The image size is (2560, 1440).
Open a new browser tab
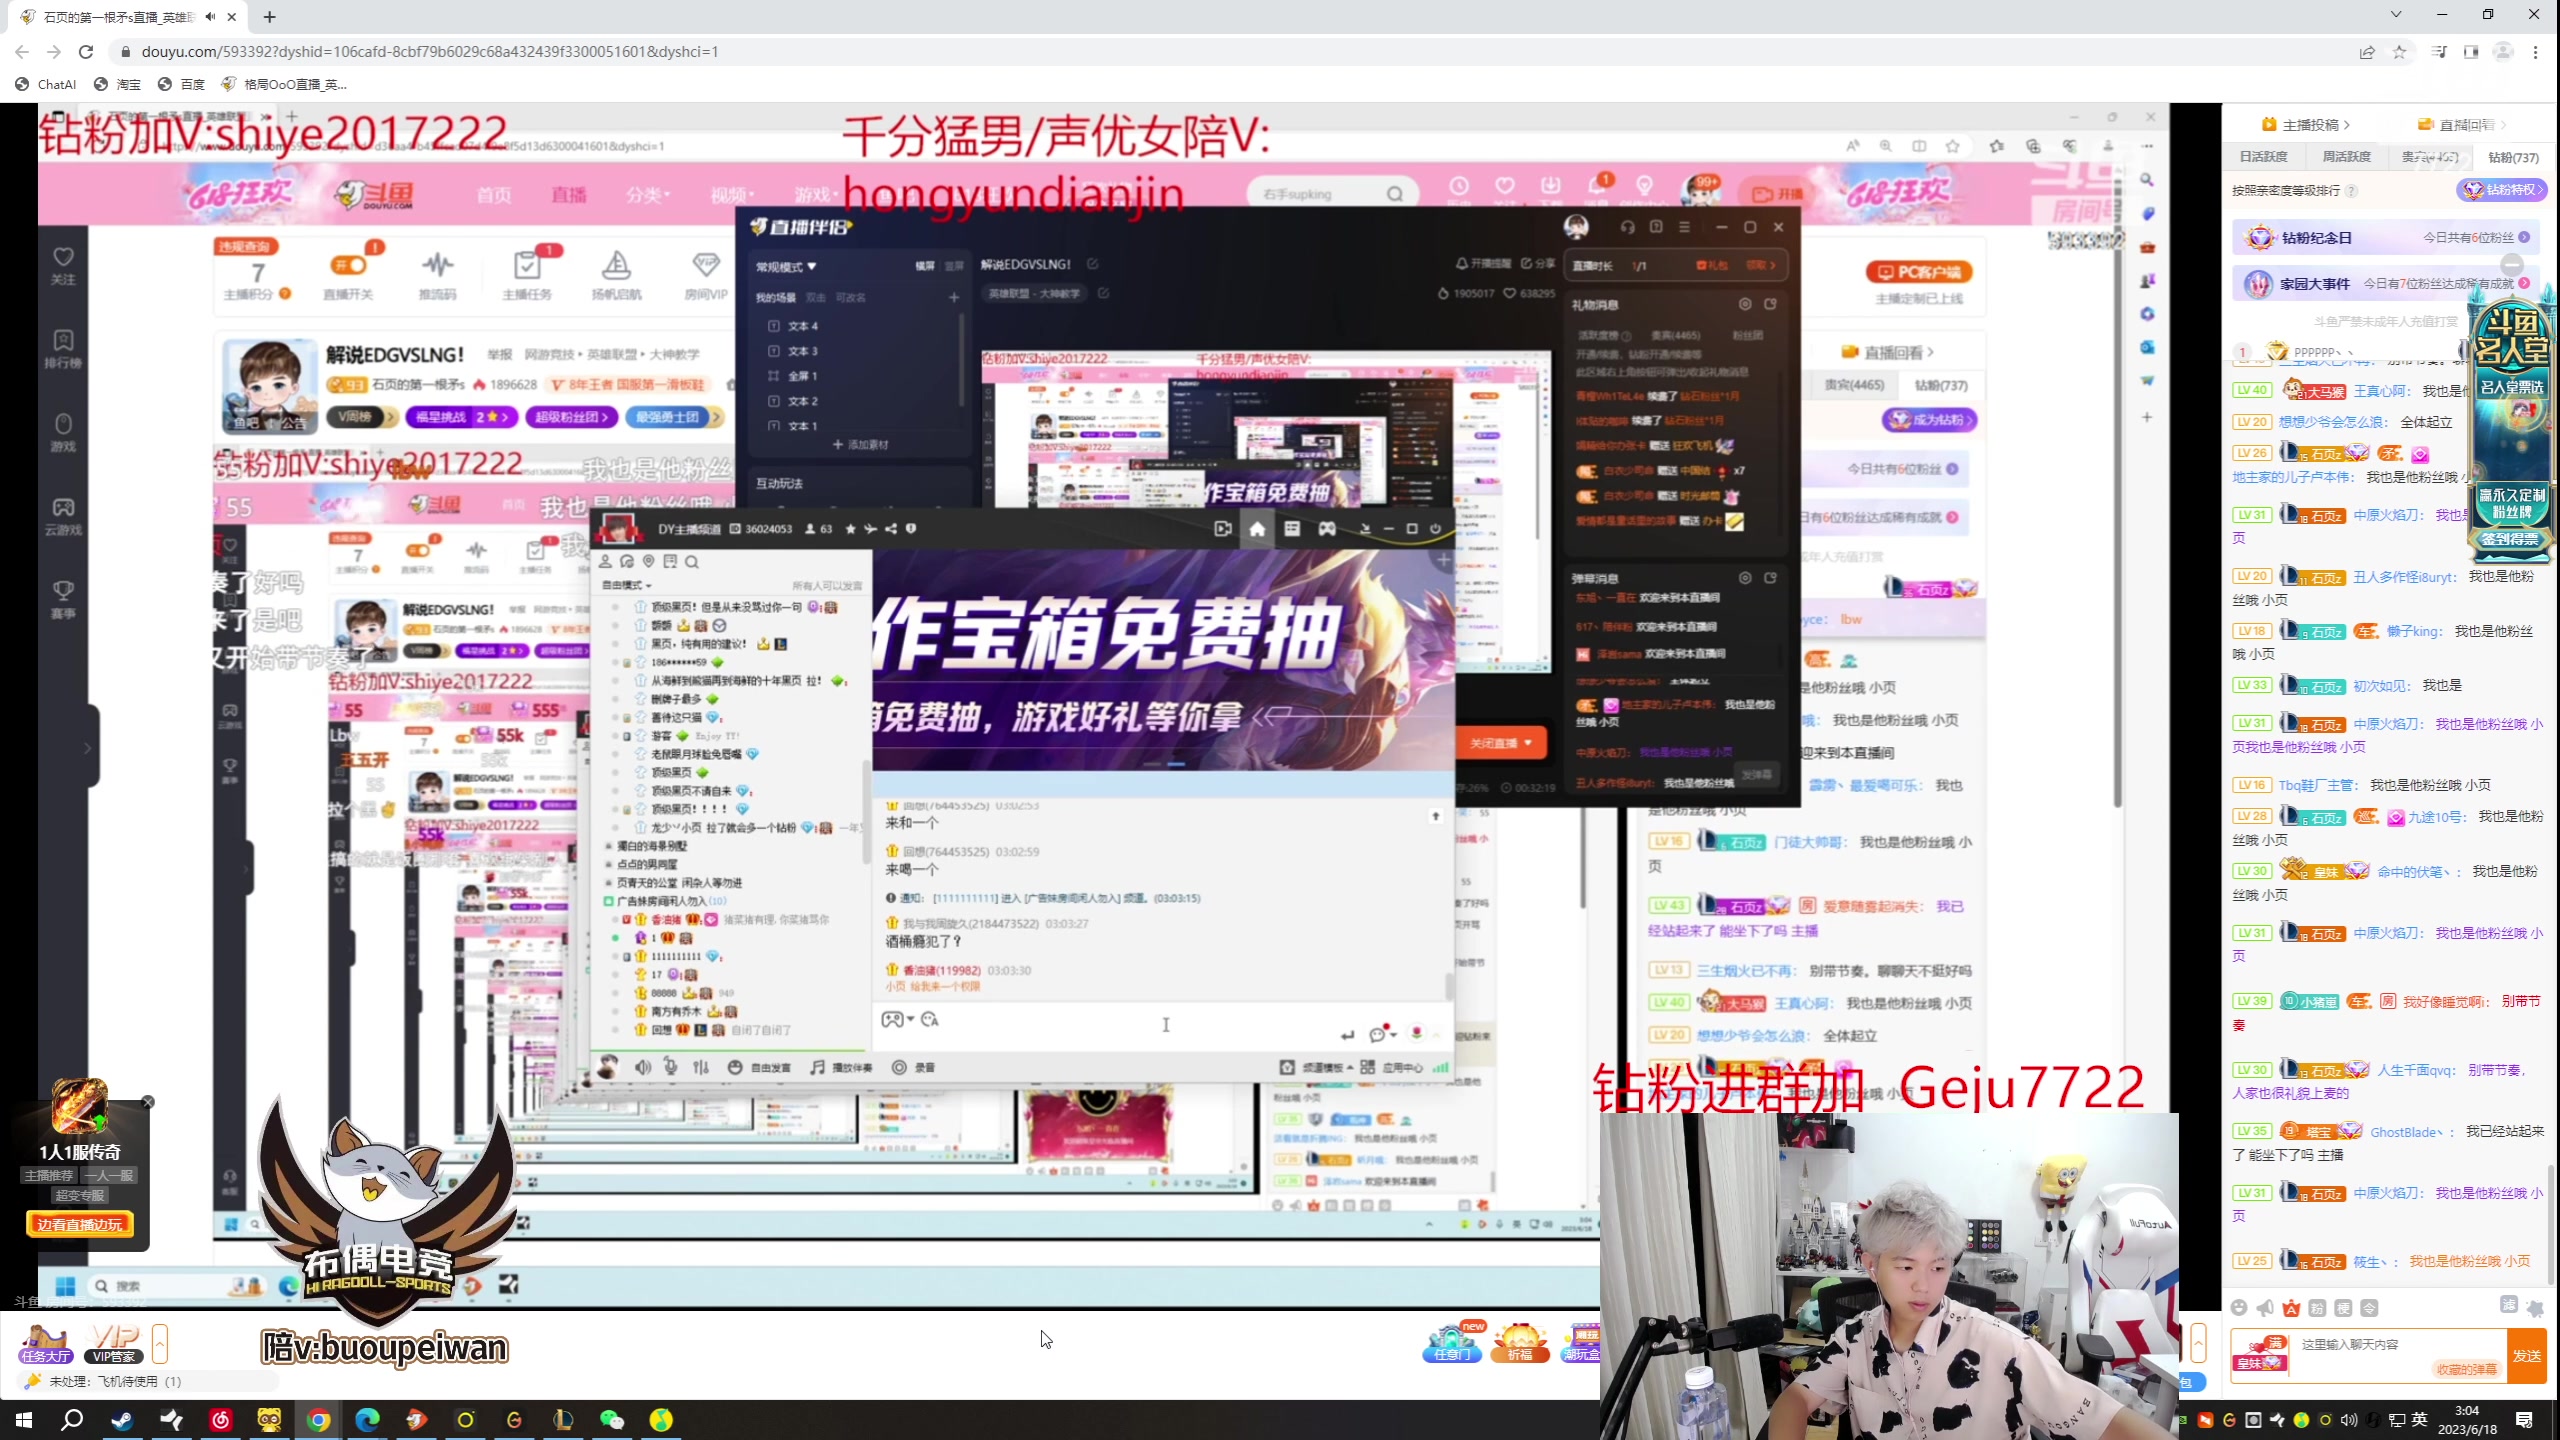269,17
